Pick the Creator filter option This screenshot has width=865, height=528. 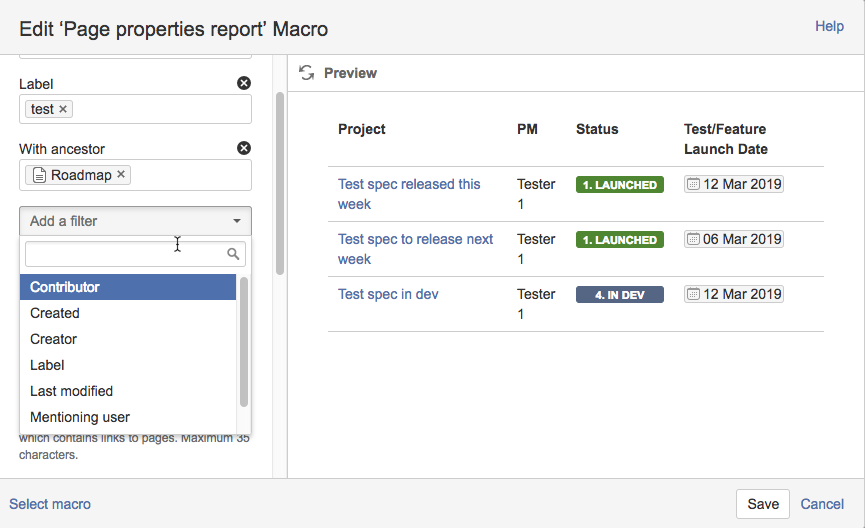128,339
